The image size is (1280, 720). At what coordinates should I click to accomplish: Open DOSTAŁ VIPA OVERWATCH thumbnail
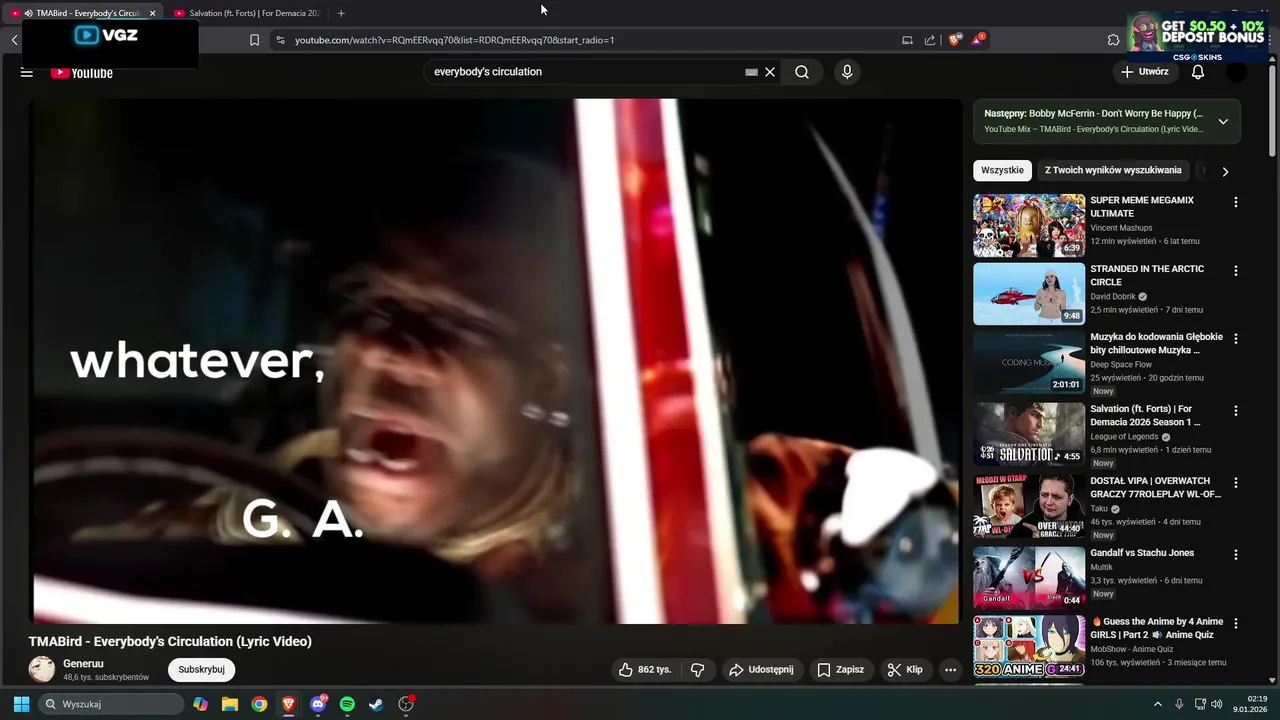1029,506
